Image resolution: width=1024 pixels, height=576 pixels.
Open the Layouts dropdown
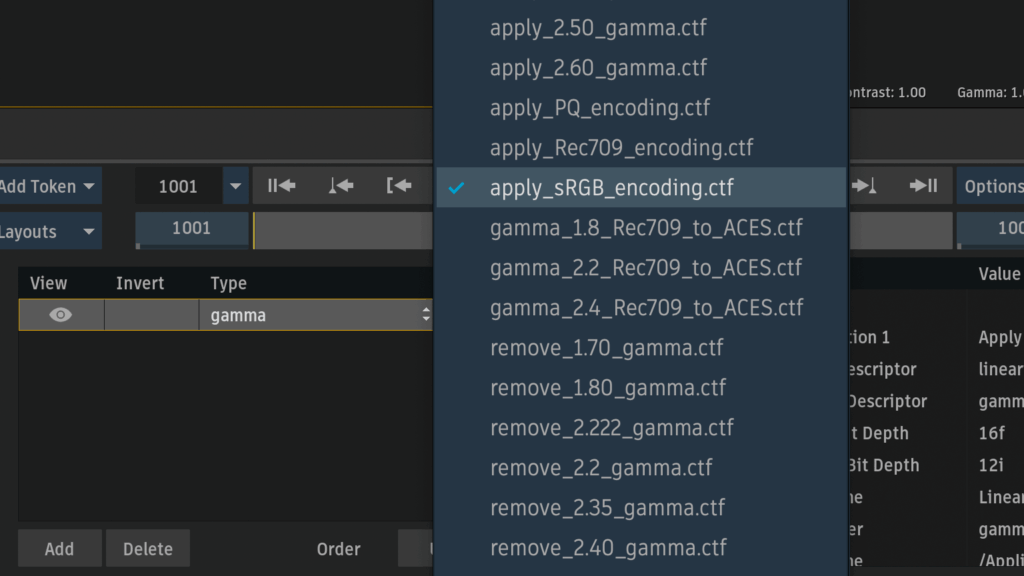pyautogui.click(x=48, y=232)
